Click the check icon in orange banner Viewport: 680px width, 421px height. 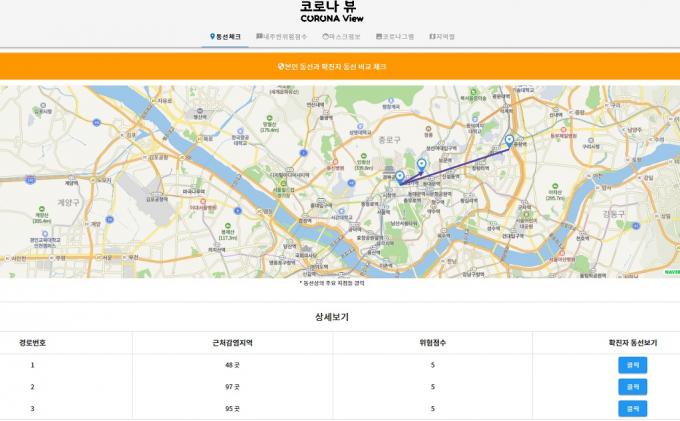coord(282,66)
